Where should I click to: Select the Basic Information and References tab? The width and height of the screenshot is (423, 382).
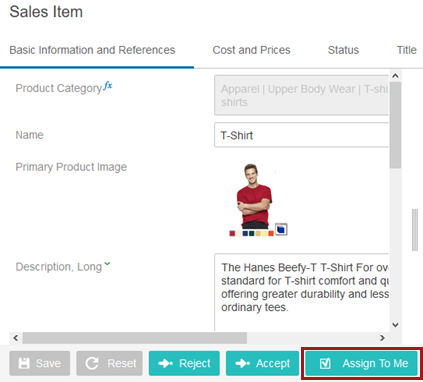[x=92, y=50]
